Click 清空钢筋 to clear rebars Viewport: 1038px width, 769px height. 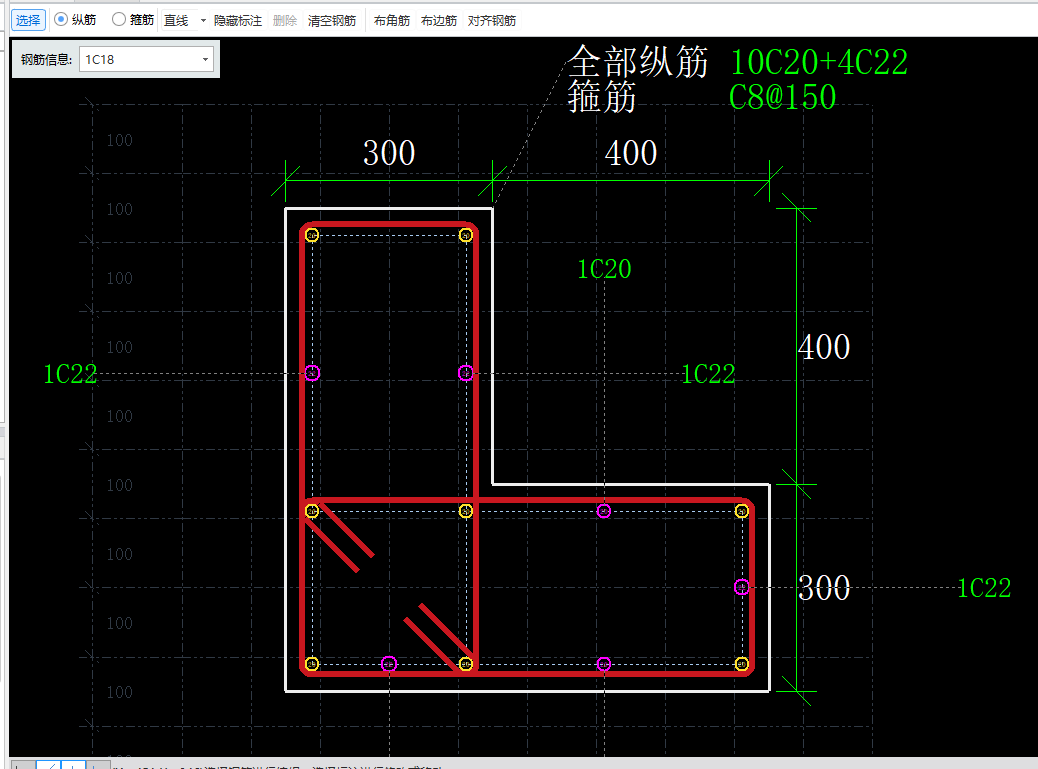point(332,21)
